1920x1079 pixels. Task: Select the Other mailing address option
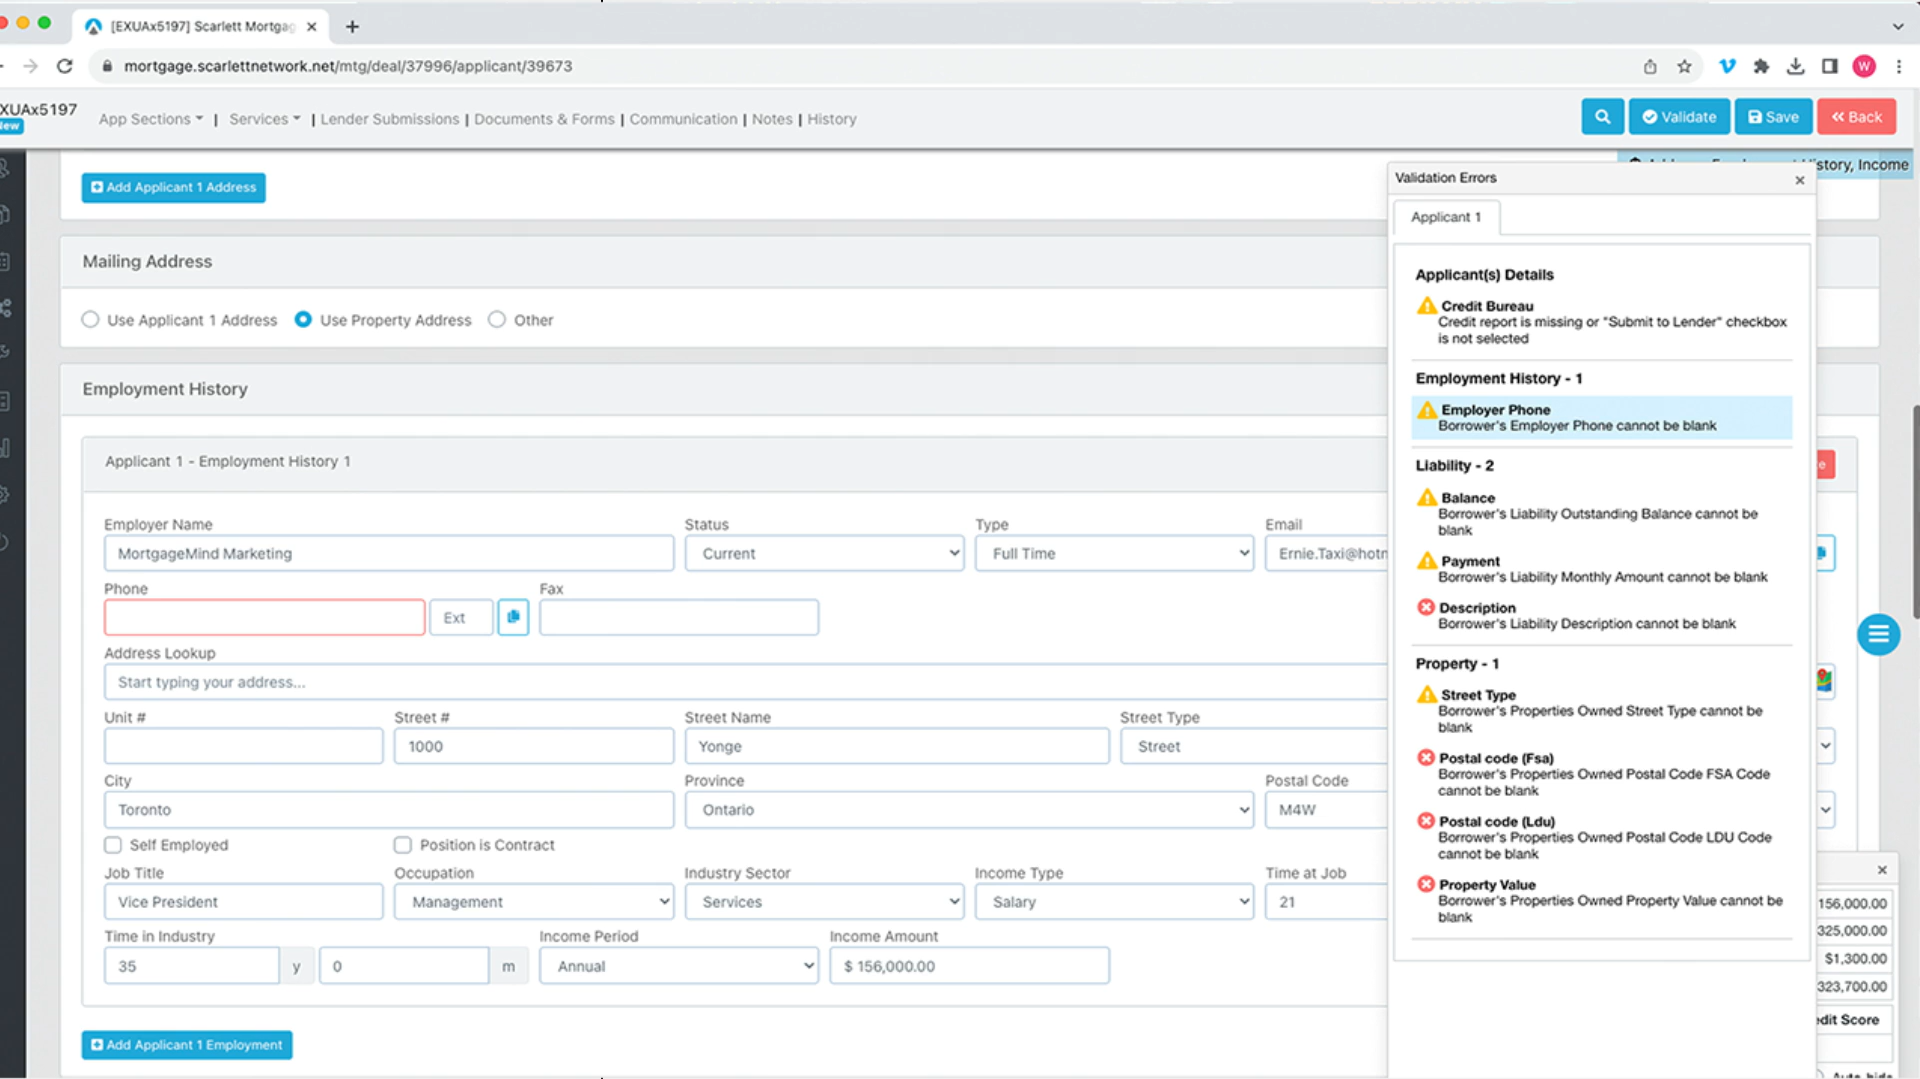tap(497, 320)
